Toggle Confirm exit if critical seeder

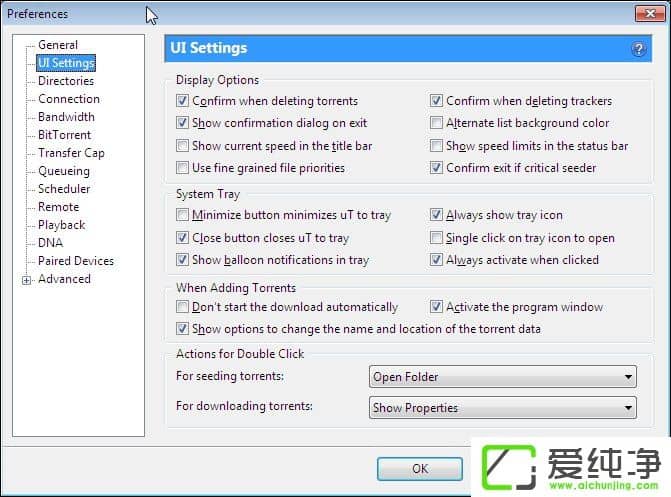coord(436,167)
